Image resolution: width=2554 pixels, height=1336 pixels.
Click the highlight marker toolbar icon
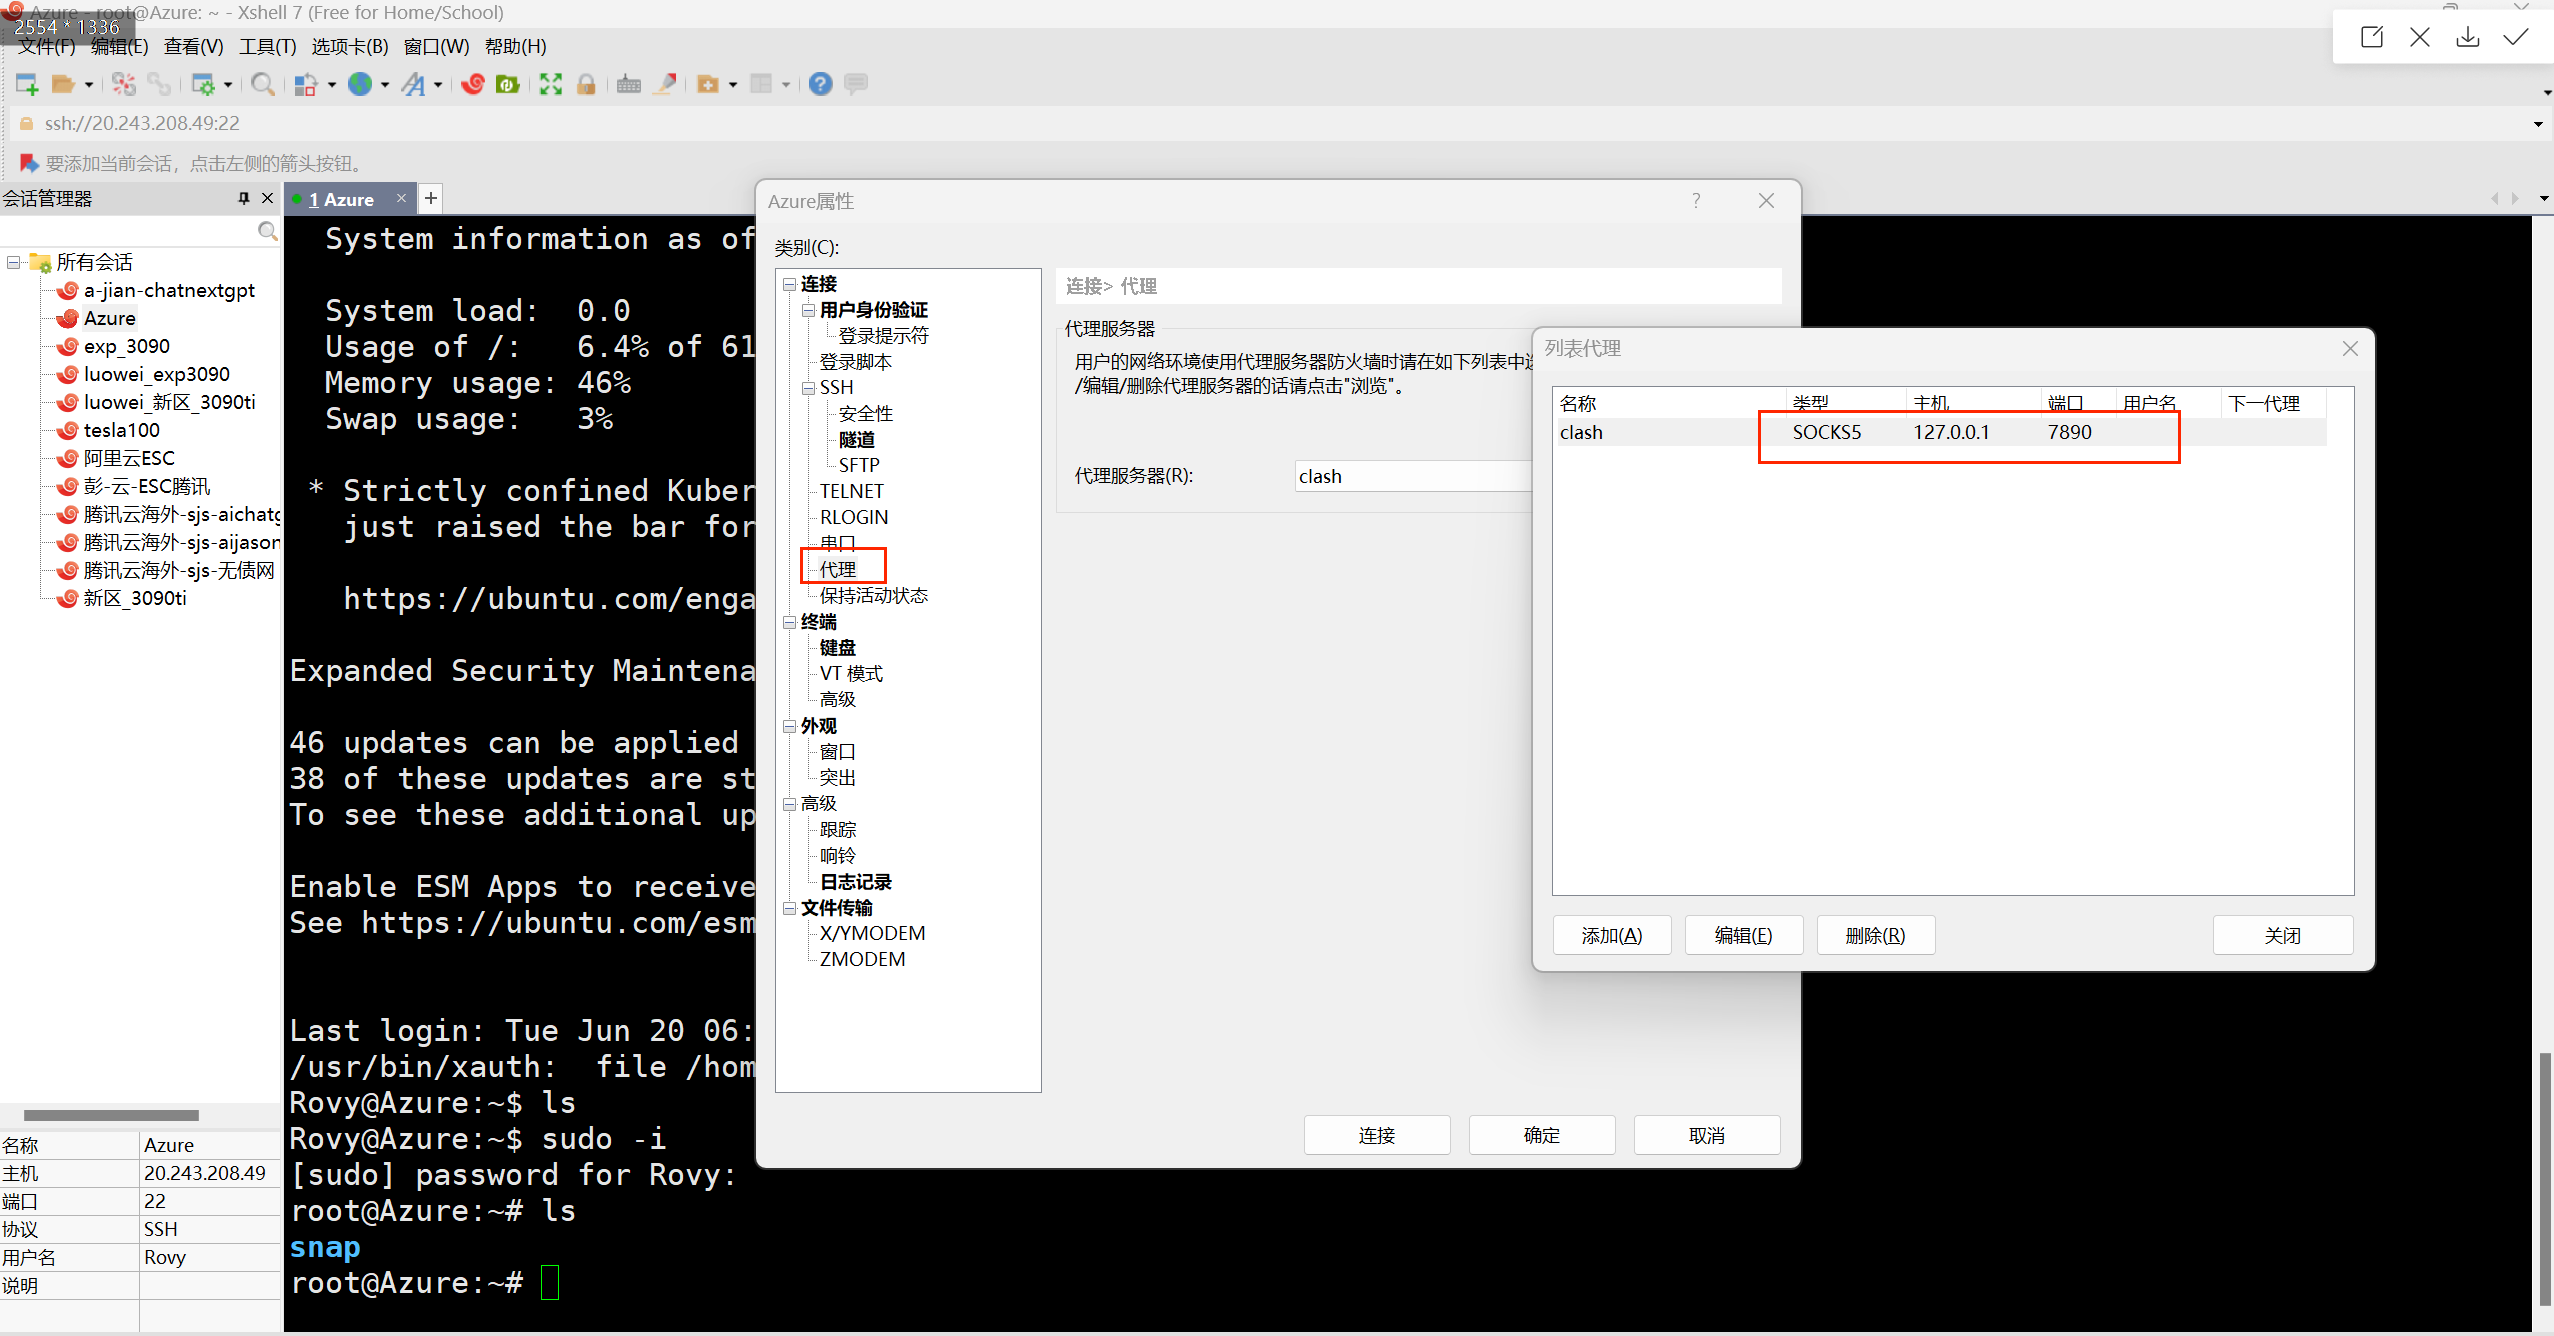tap(665, 85)
